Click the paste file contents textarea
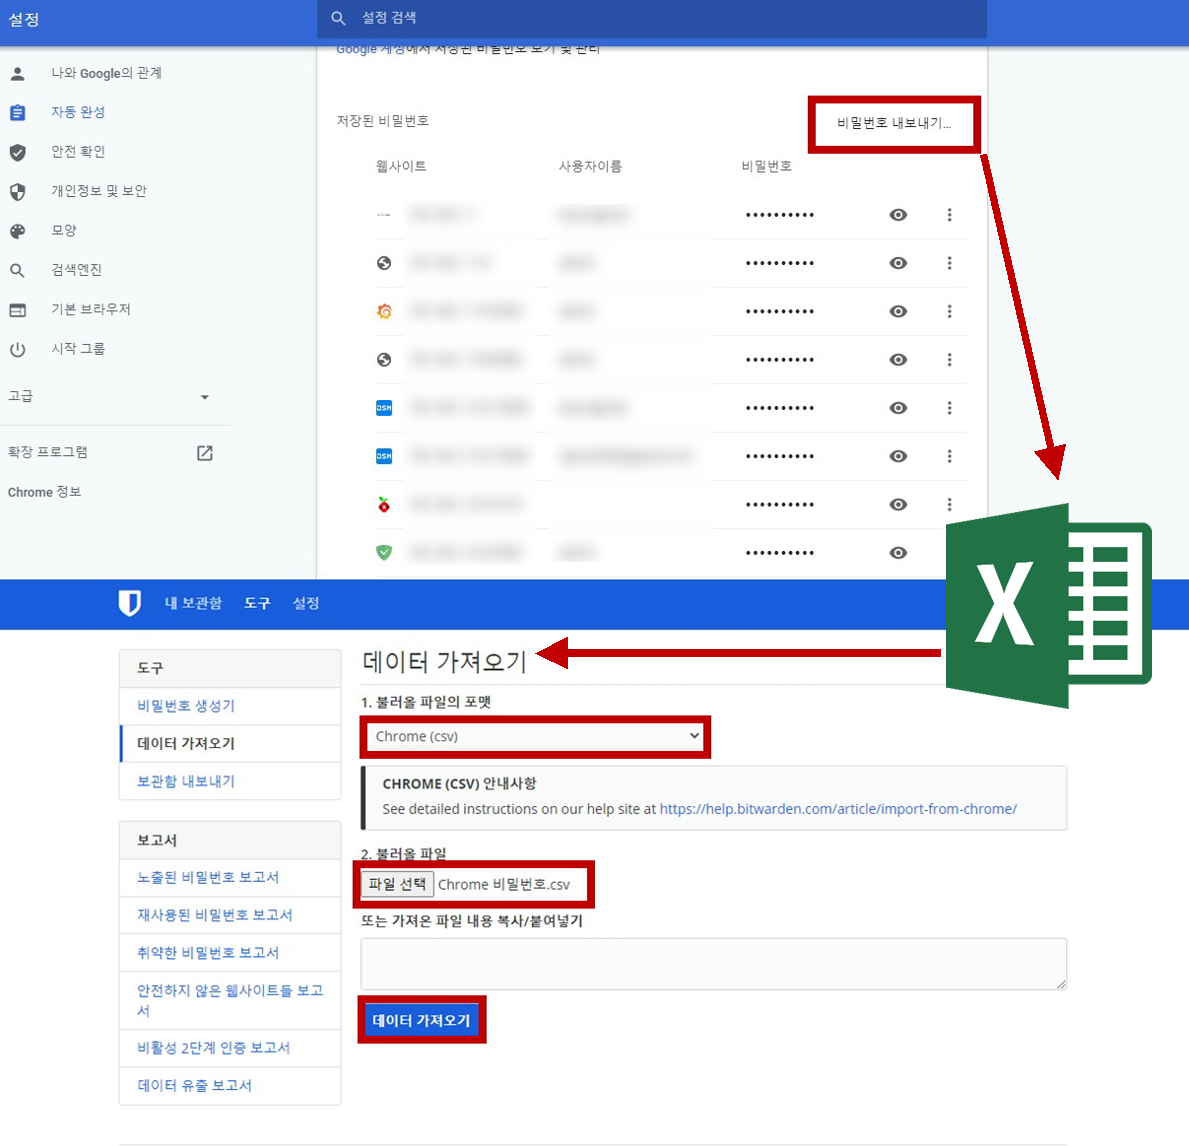This screenshot has height=1146, width=1189. point(714,963)
